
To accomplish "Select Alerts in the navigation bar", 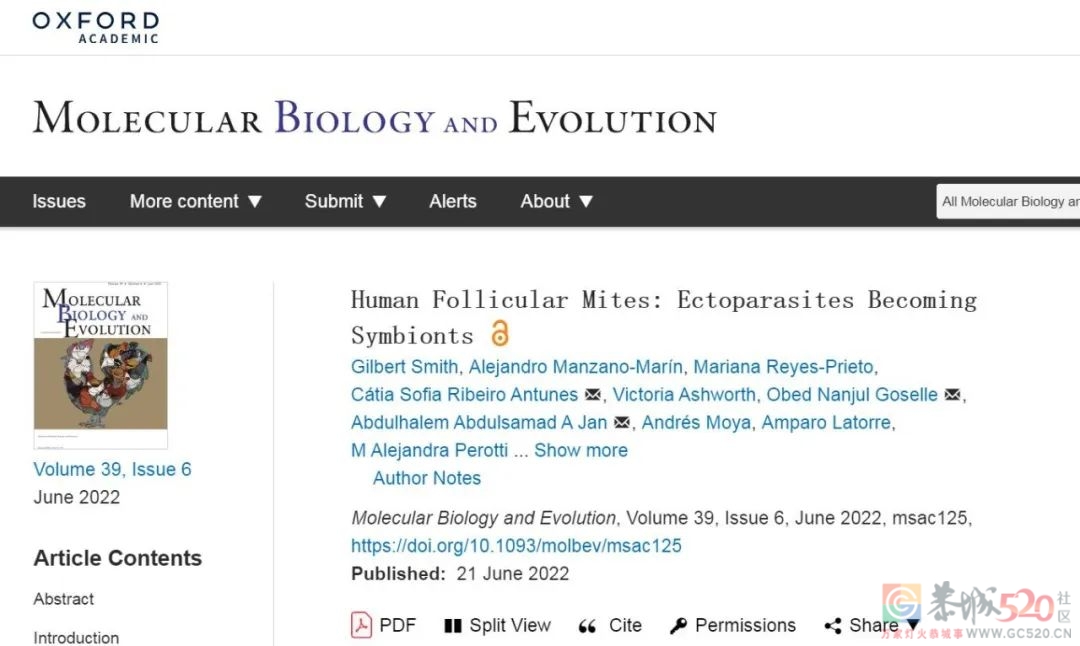I will coord(453,201).
